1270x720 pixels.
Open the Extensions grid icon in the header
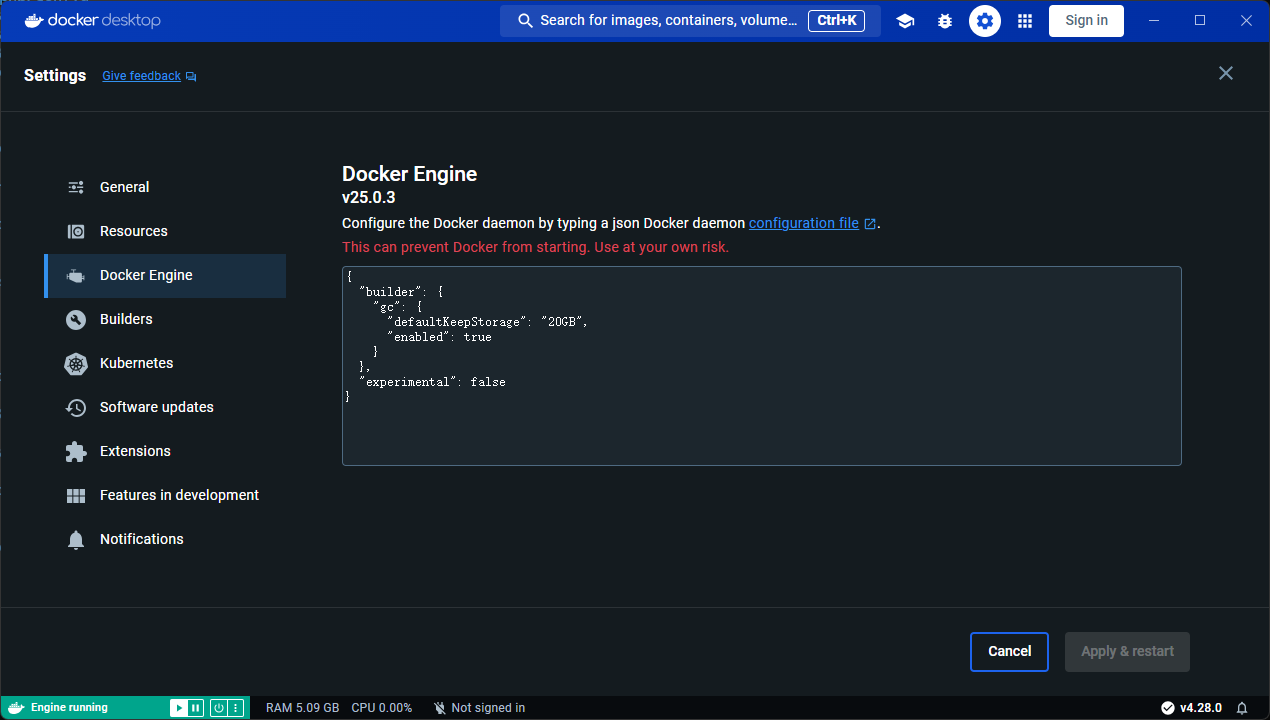pos(1025,21)
